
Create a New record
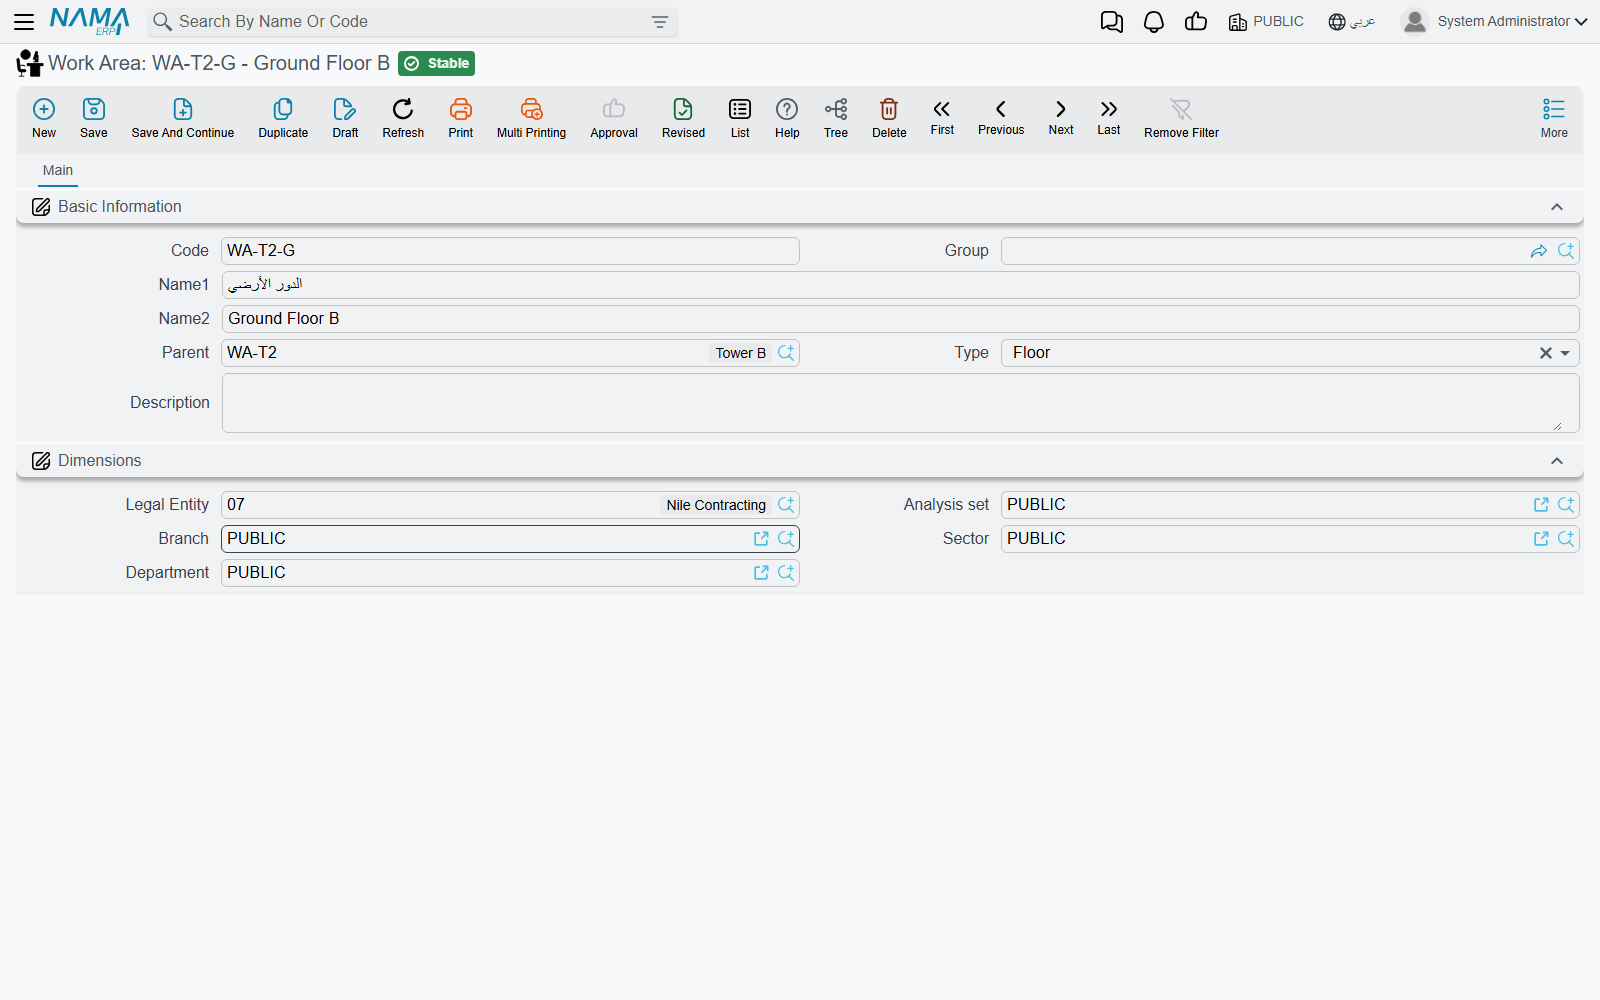[x=44, y=118]
